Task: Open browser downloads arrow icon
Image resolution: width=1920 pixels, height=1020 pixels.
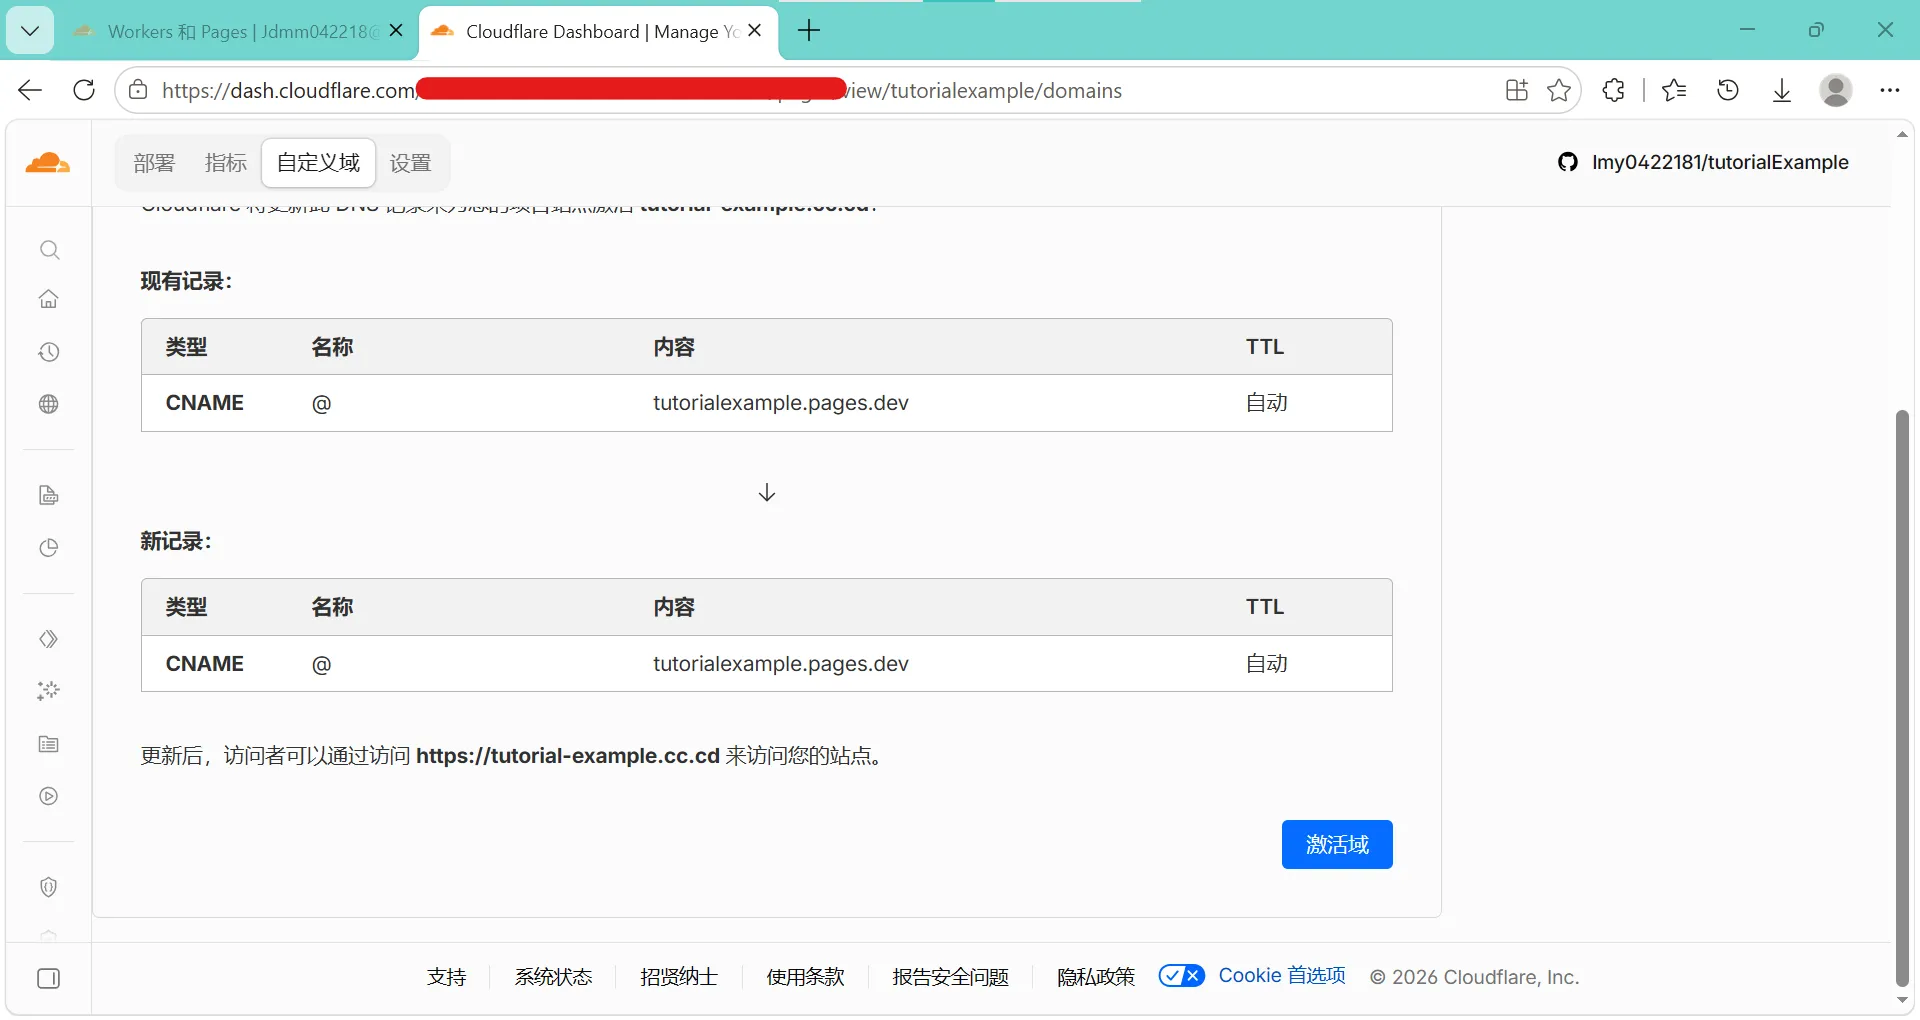Action: click(x=1782, y=90)
